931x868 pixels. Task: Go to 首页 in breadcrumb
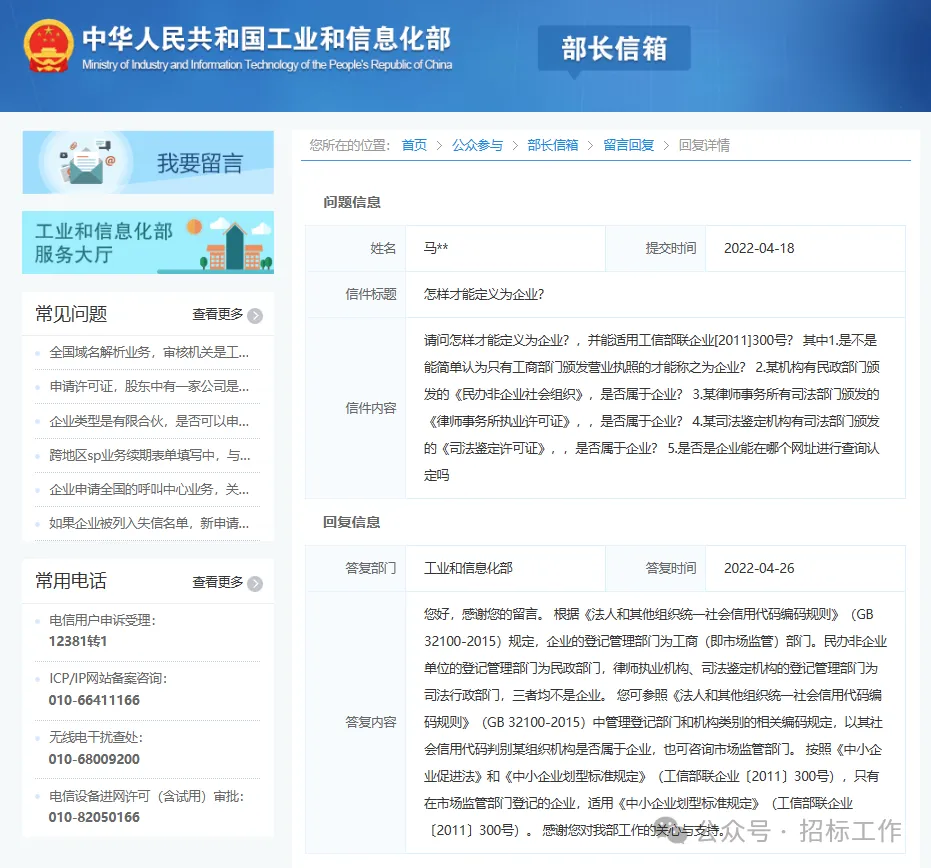click(414, 145)
